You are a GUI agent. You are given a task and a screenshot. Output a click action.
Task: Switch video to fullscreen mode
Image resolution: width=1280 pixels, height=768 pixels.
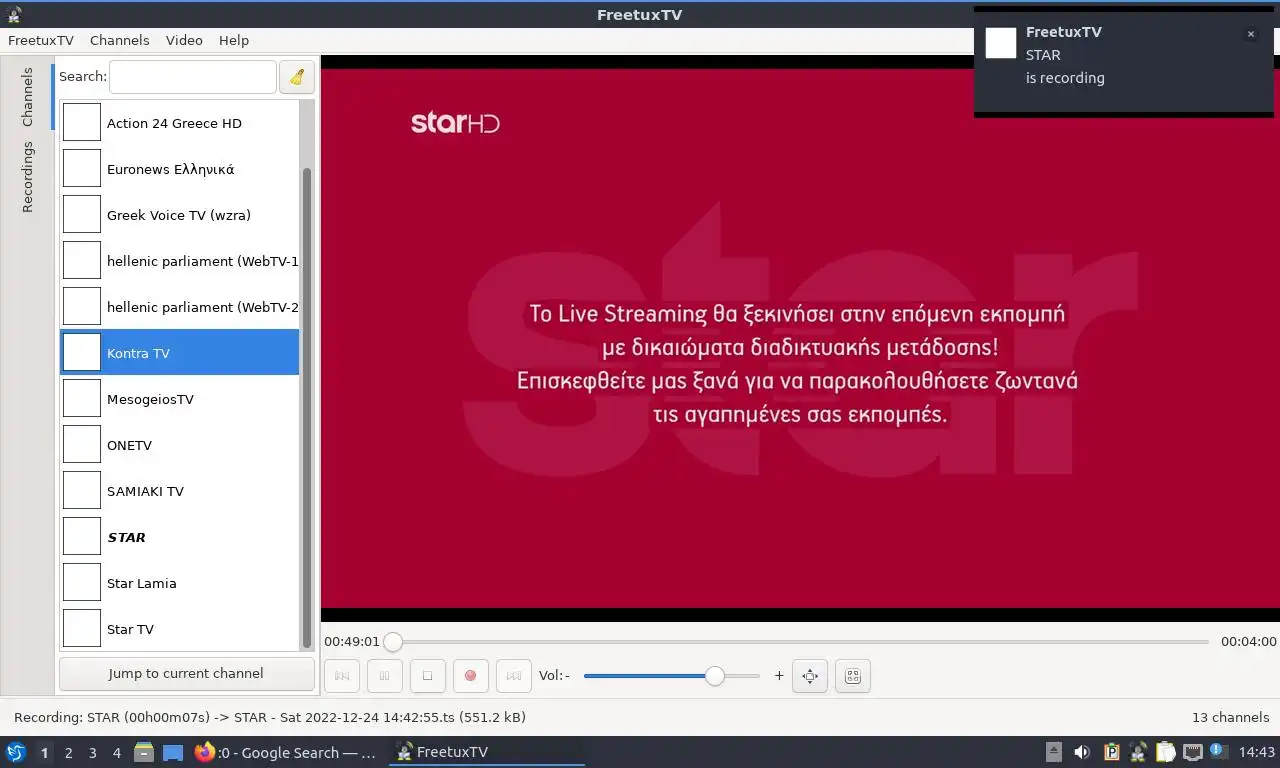pos(810,676)
